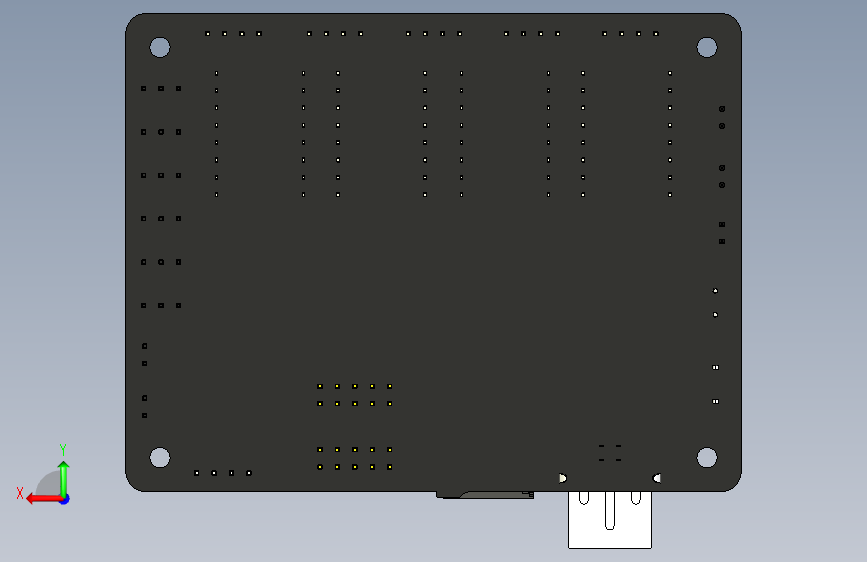Click the red X label of the triad

pos(20,493)
